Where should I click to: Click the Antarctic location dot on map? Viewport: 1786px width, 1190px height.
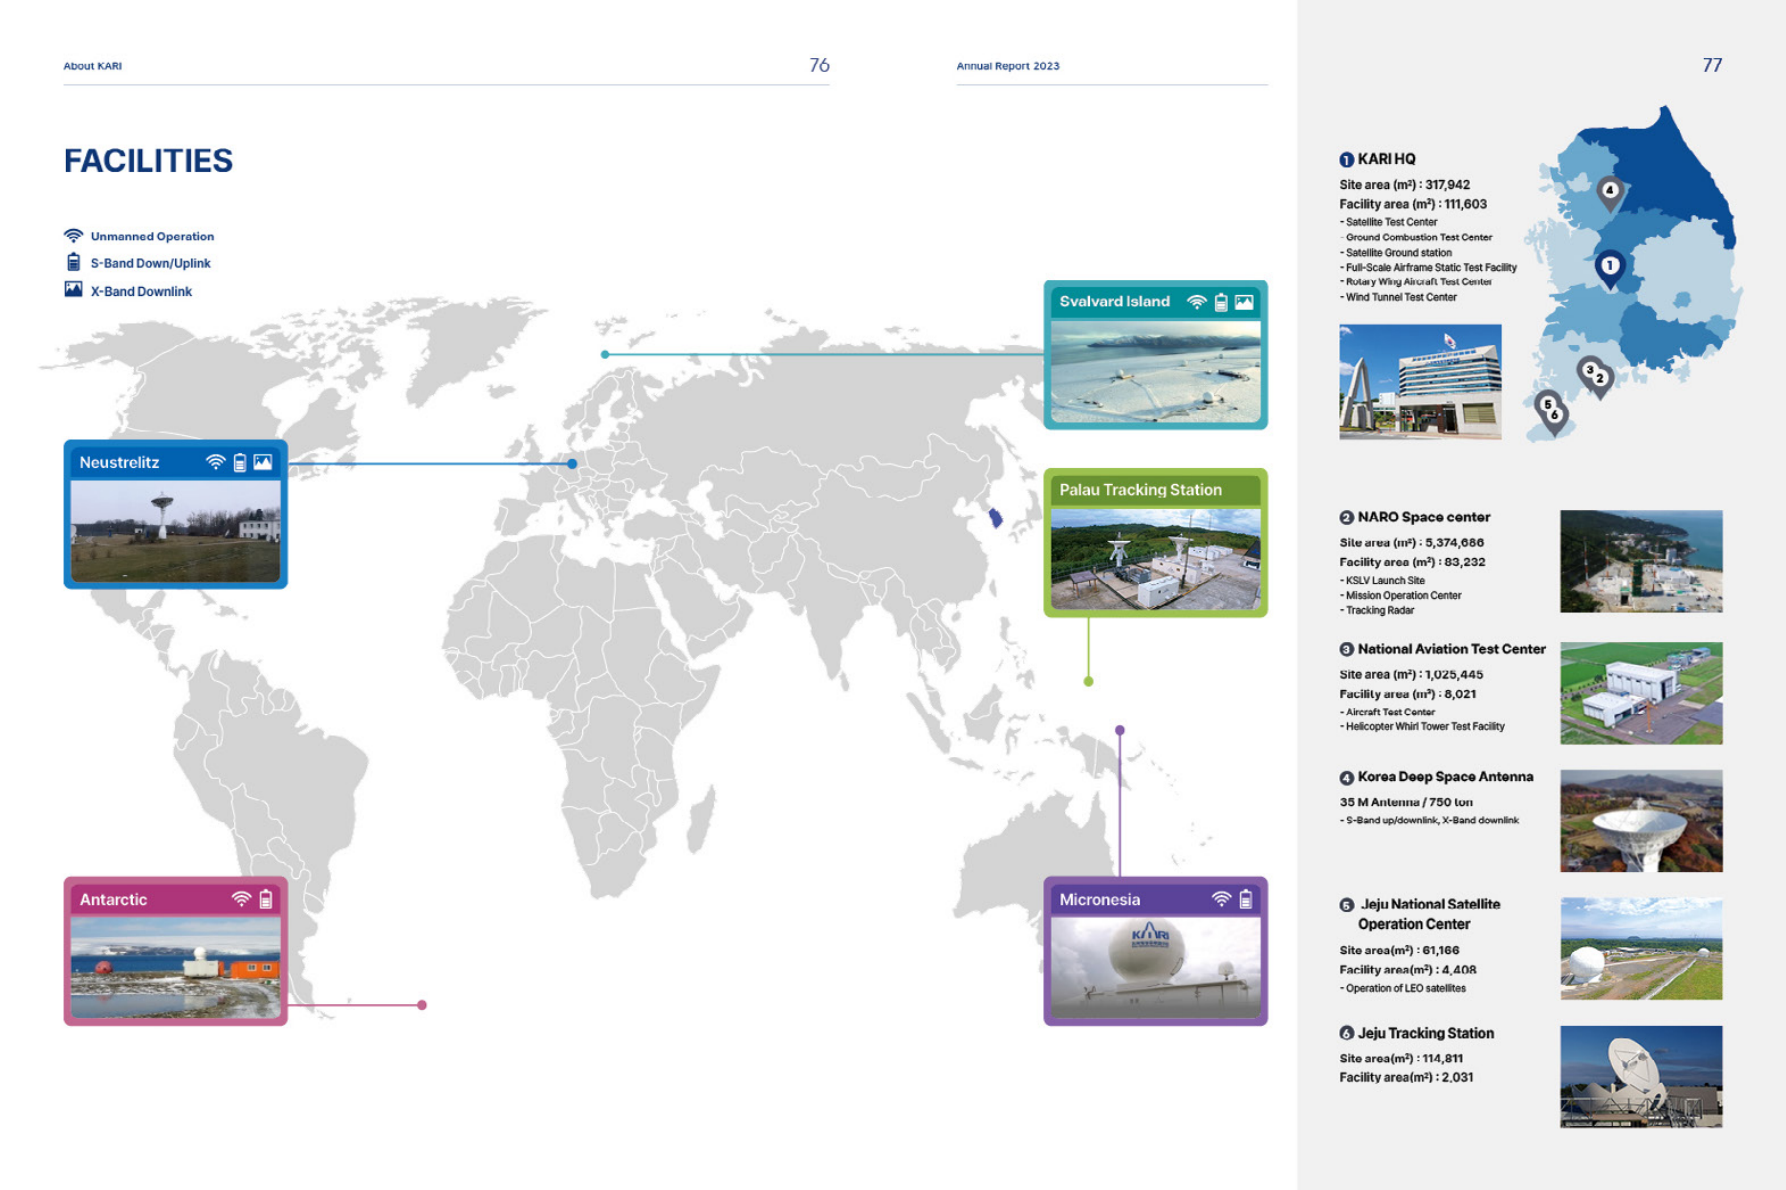422,1005
